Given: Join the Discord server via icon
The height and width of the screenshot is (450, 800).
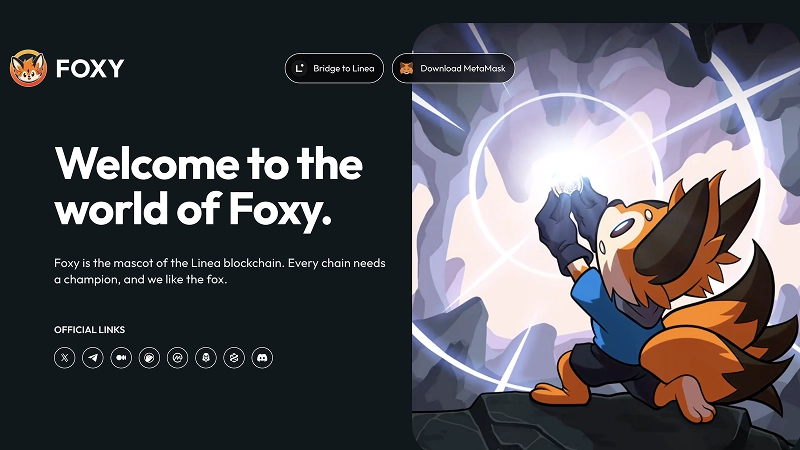Looking at the screenshot, I should click(262, 358).
